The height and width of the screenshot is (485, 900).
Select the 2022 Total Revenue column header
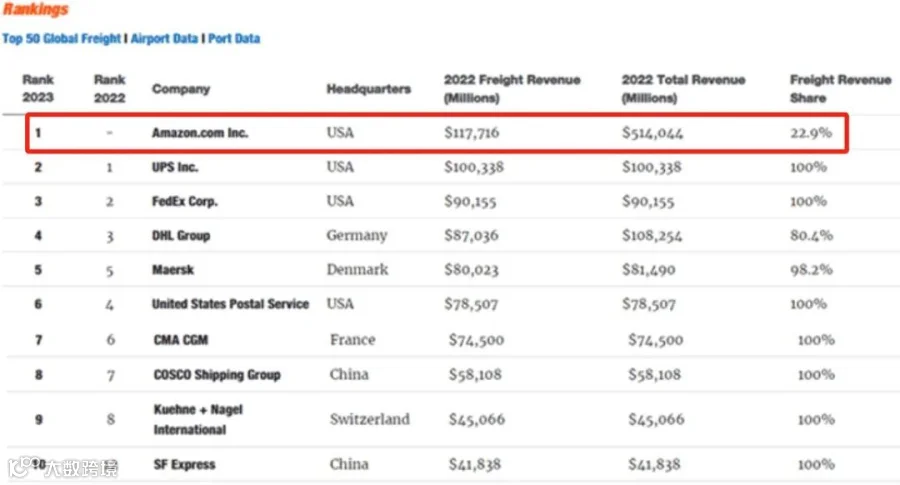coord(683,88)
